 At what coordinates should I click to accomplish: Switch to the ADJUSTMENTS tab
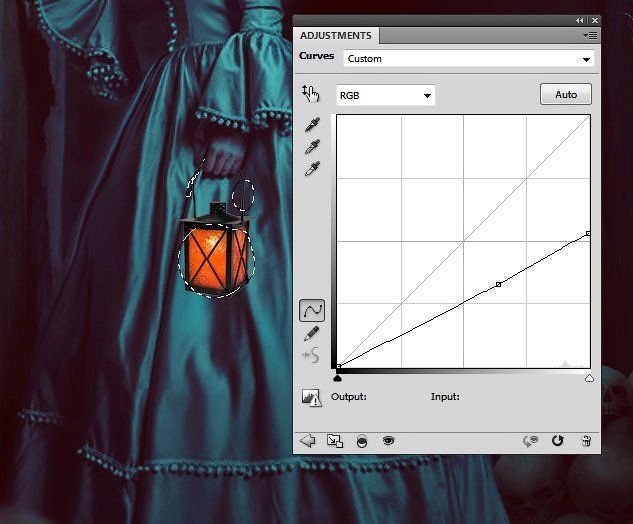click(x=336, y=36)
